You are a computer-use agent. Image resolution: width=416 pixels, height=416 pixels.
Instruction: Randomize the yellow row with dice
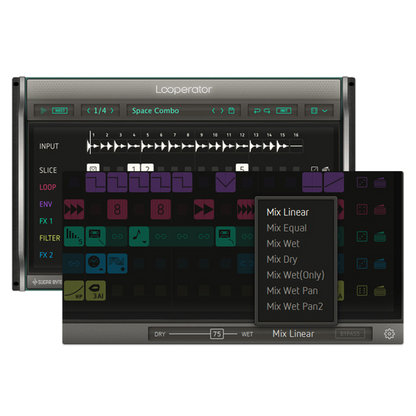point(362,291)
